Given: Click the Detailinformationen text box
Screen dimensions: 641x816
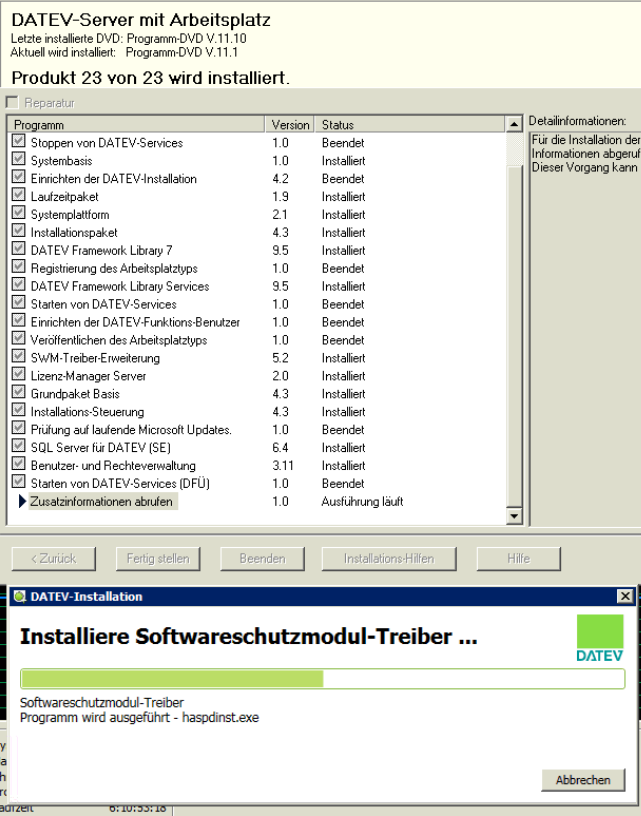Looking at the screenshot, I should (585, 328).
